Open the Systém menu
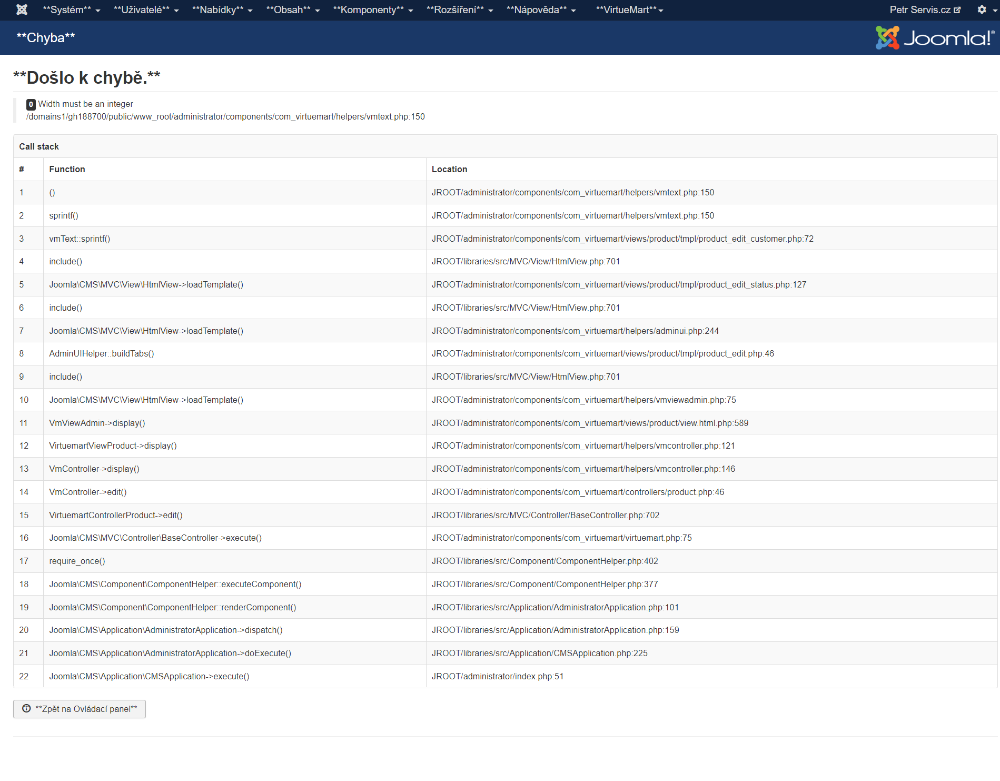Screen dimensions: 1000x781 (x=71, y=9)
